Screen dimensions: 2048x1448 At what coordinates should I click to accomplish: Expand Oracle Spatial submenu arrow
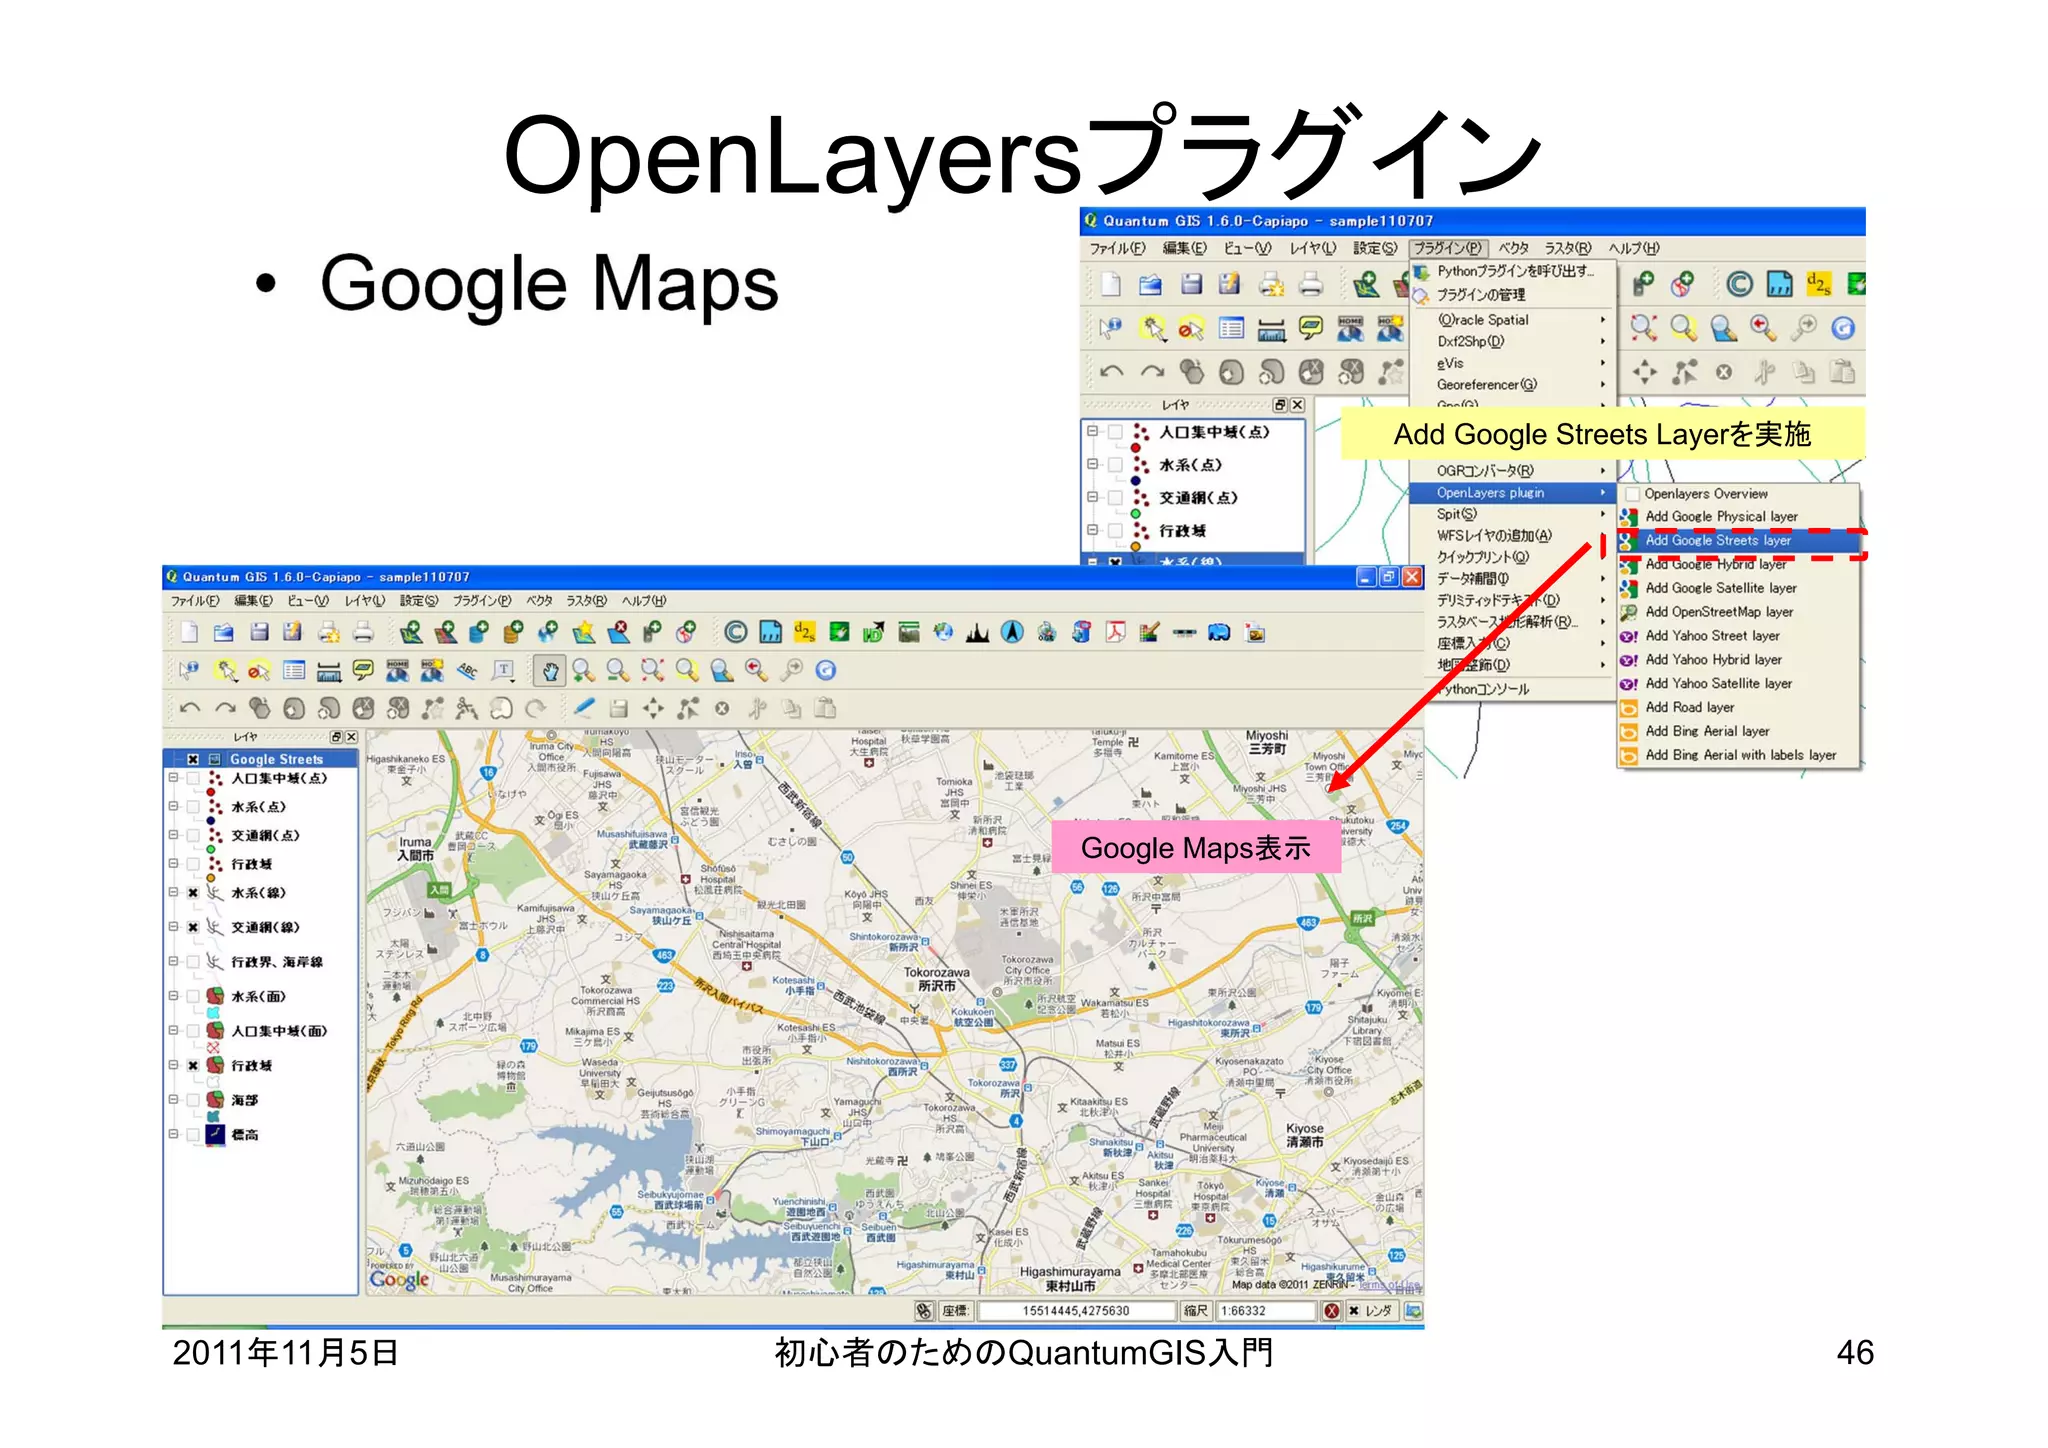(x=1602, y=320)
